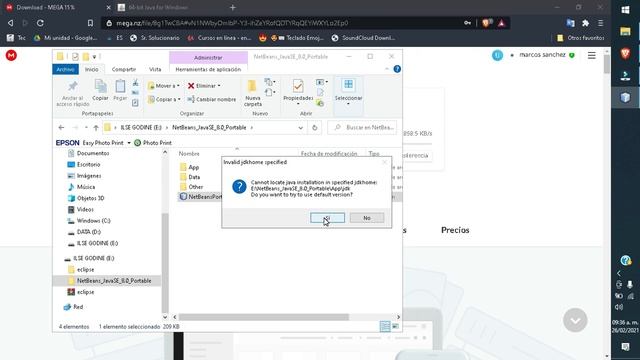Screen dimensions: 640x360
Task: Click the up one level arrow
Action: (x=96, y=128)
